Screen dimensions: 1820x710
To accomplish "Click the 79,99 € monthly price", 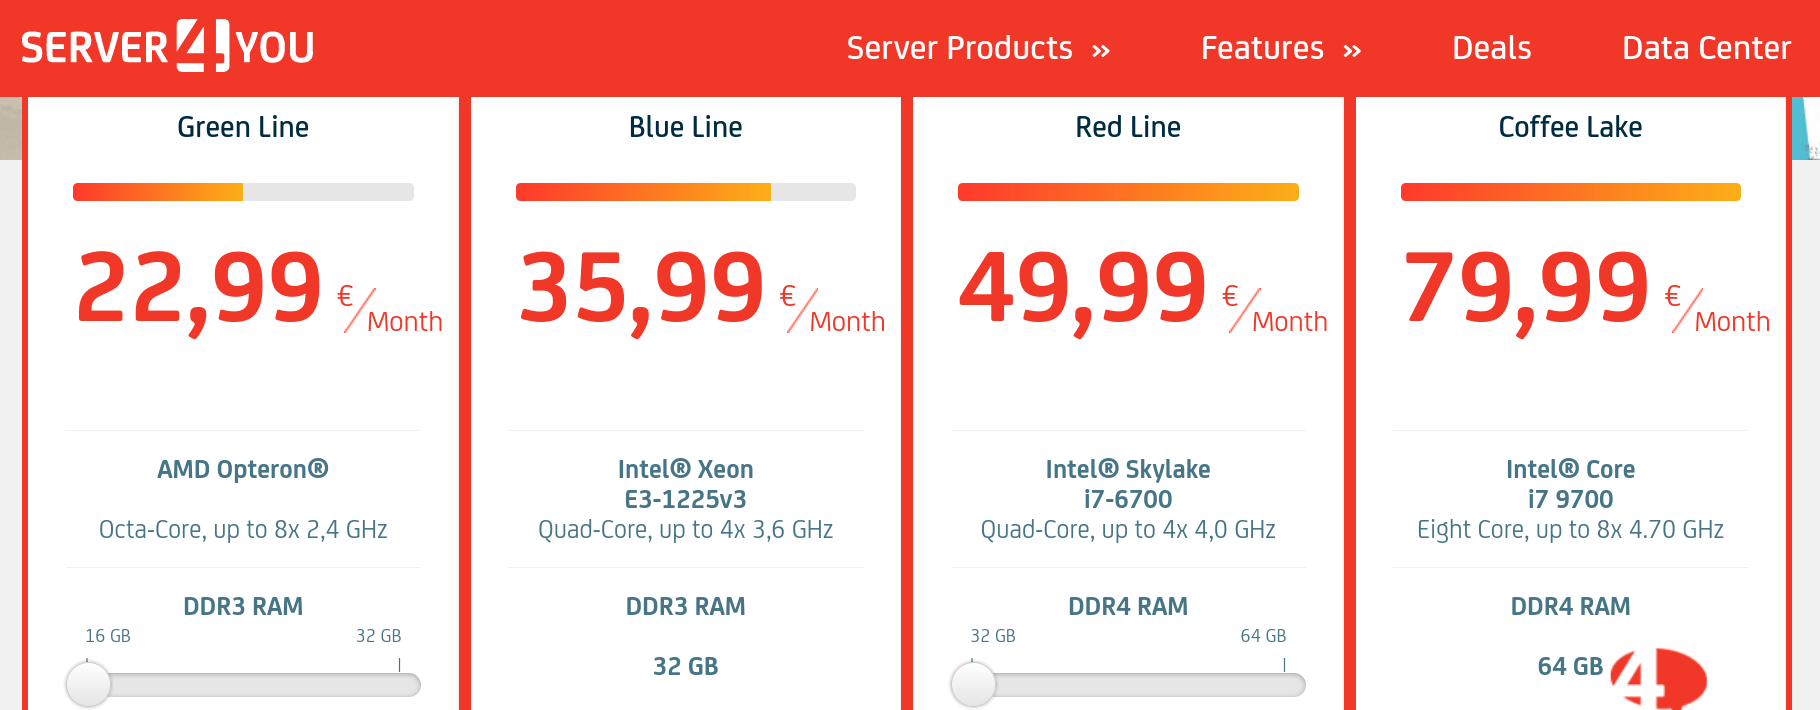I will click(1587, 290).
